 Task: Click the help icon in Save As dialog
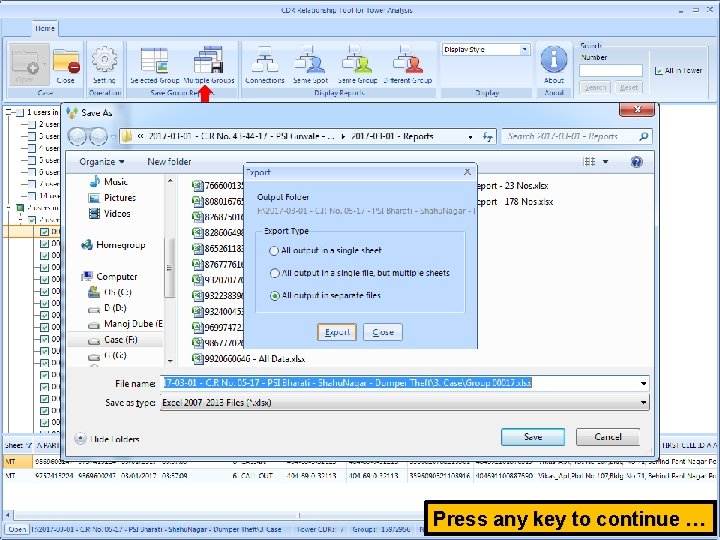(x=636, y=162)
